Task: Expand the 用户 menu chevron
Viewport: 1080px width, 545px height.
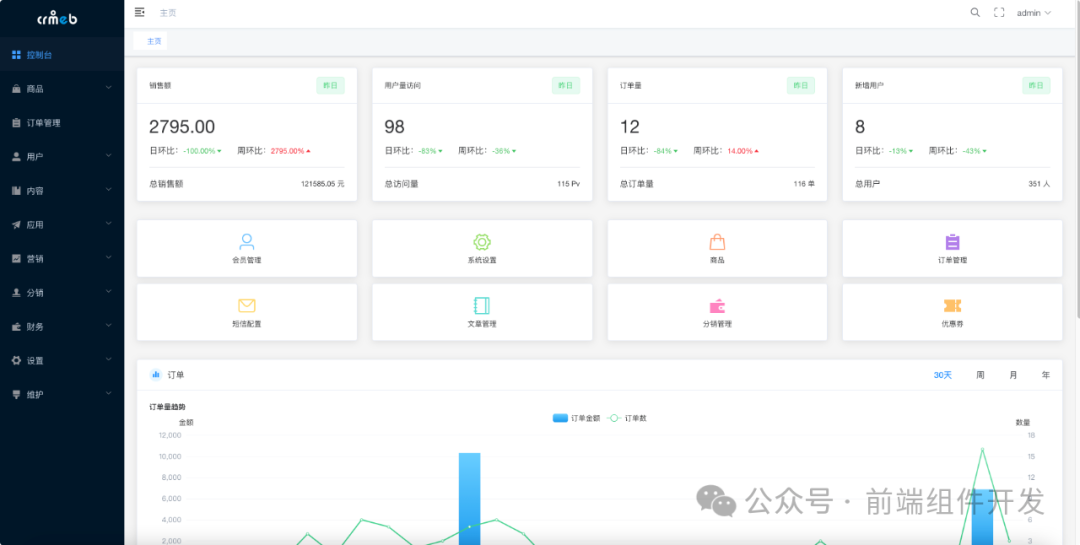Action: point(108,156)
